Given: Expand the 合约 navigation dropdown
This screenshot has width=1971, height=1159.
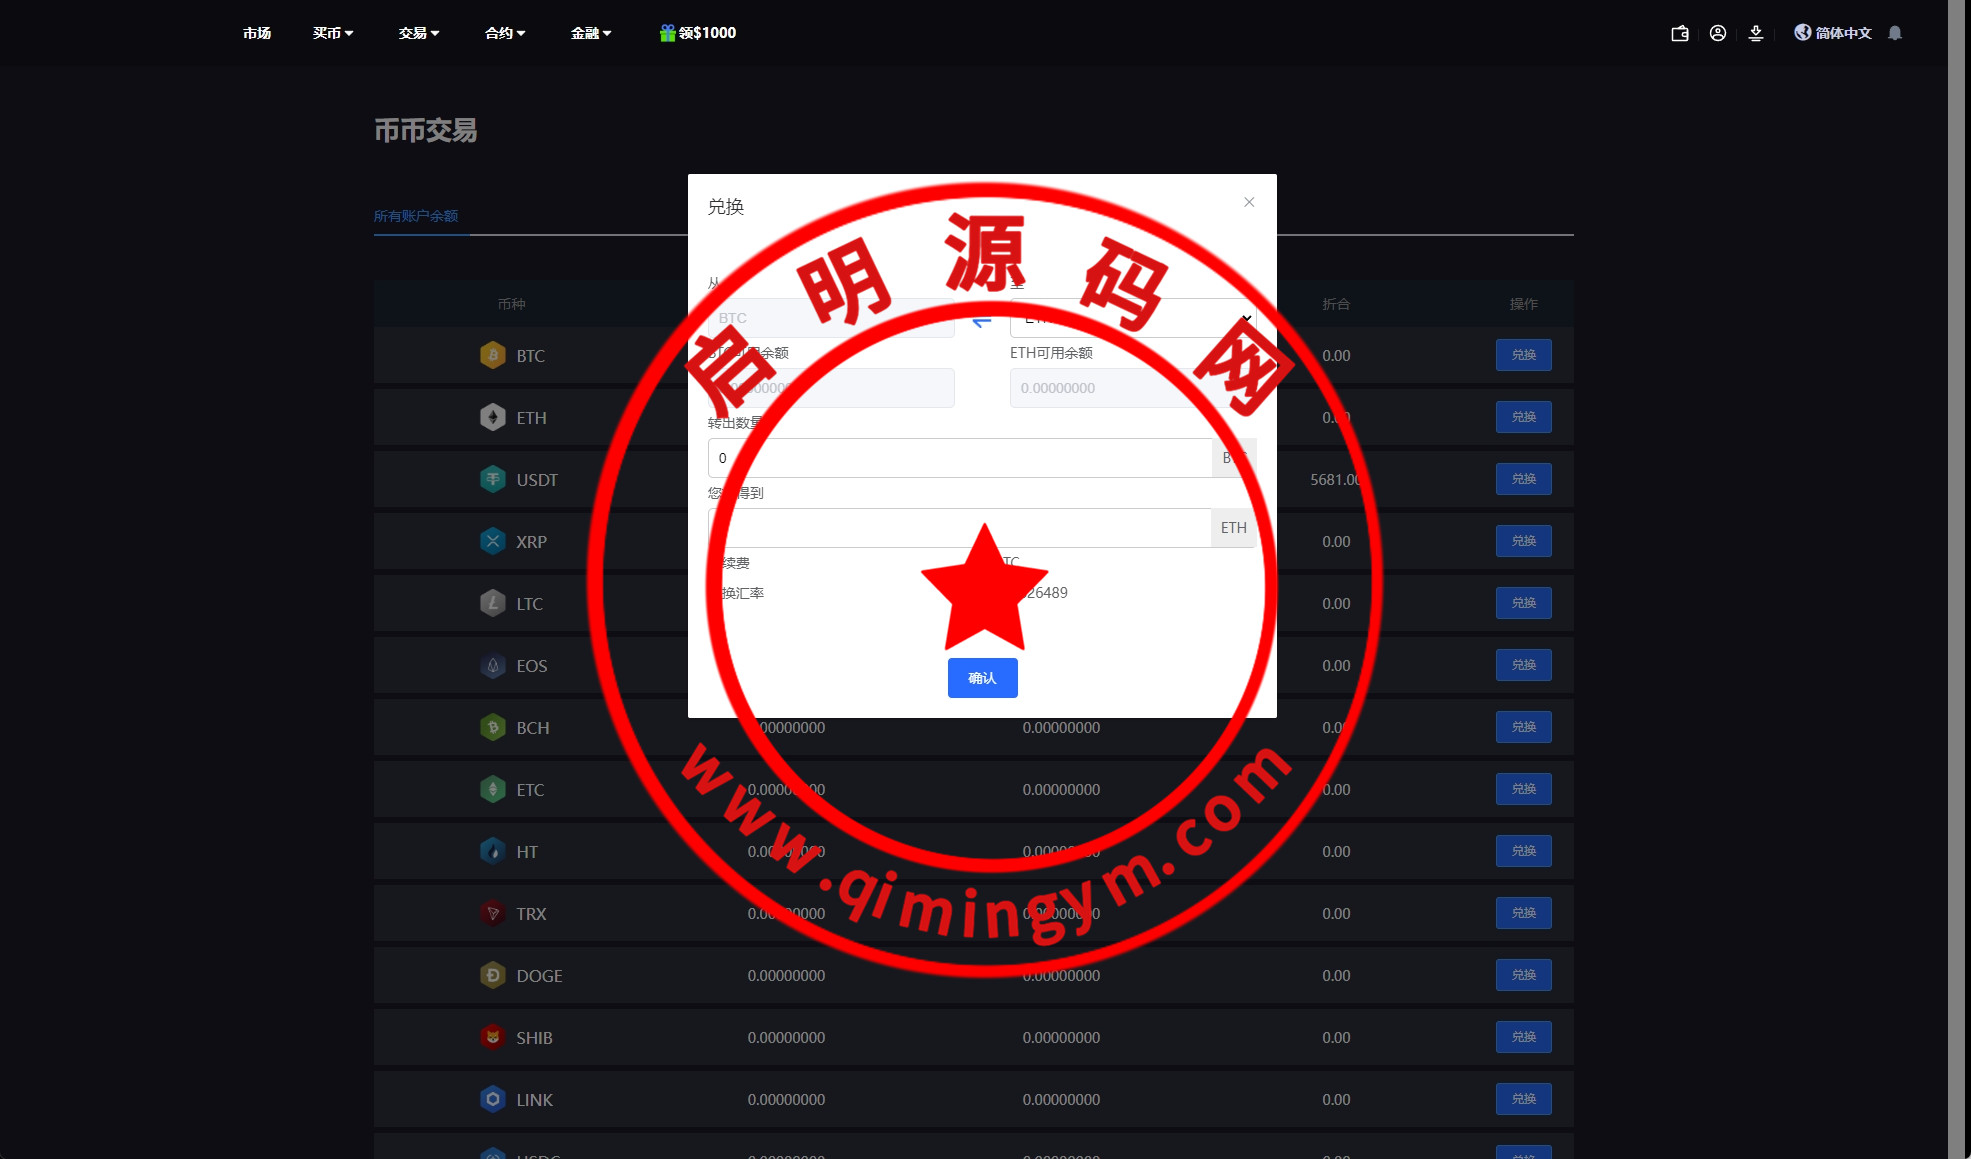Looking at the screenshot, I should [504, 33].
